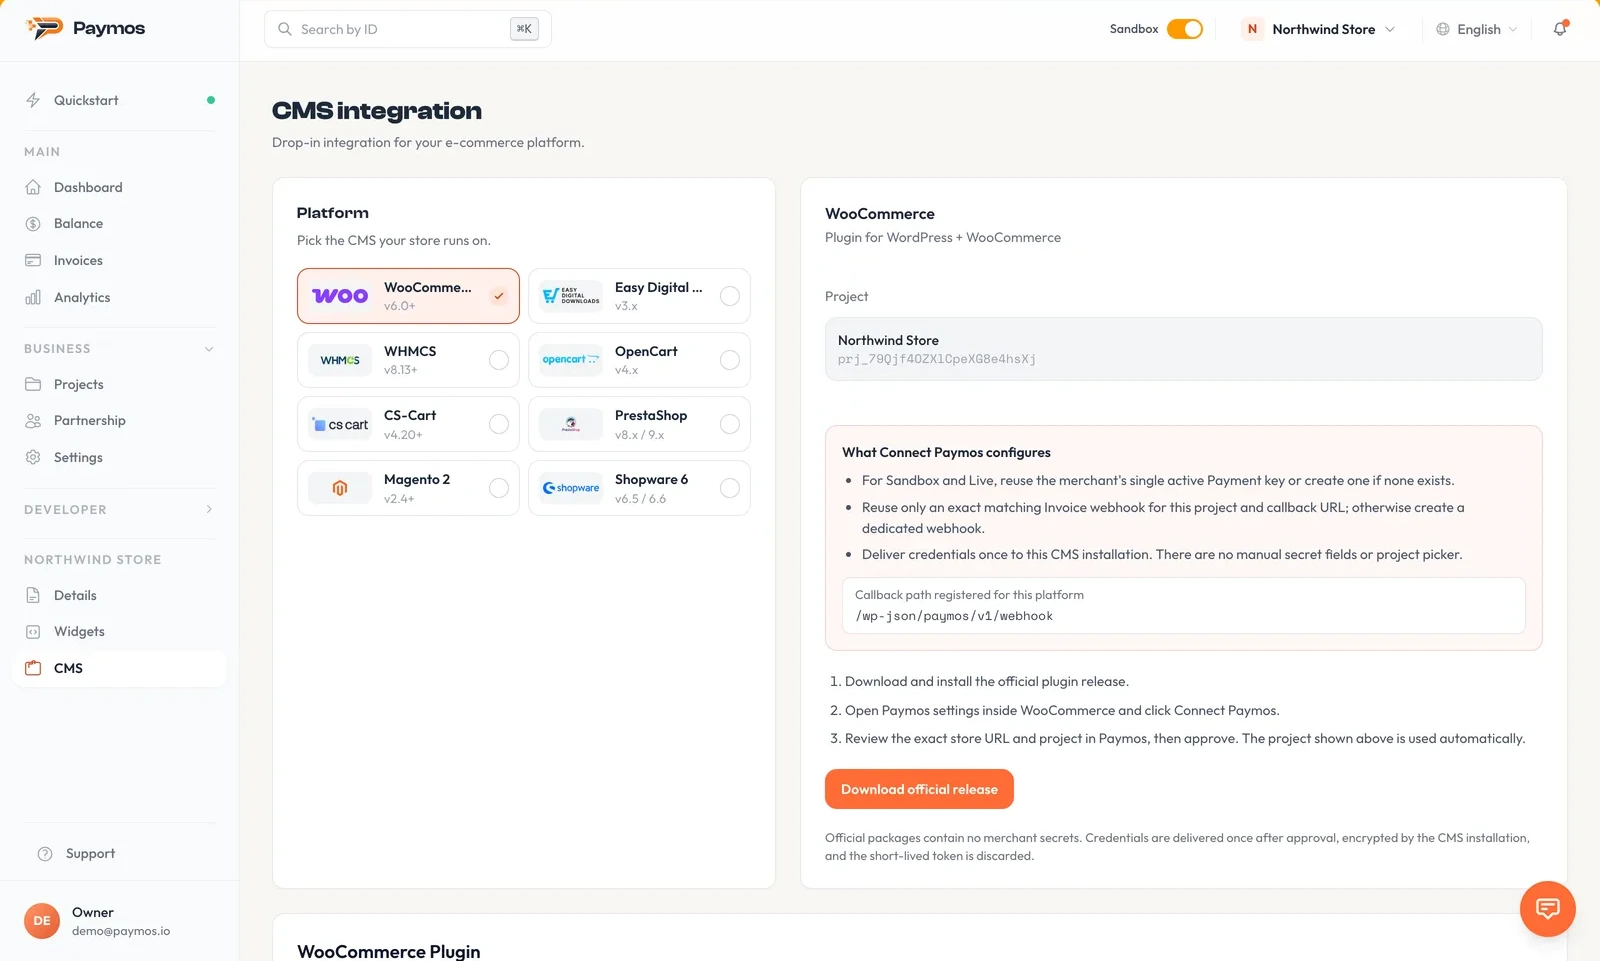1600x961 pixels.
Task: Click the WHMCS logo thumbnail
Action: coord(340,360)
